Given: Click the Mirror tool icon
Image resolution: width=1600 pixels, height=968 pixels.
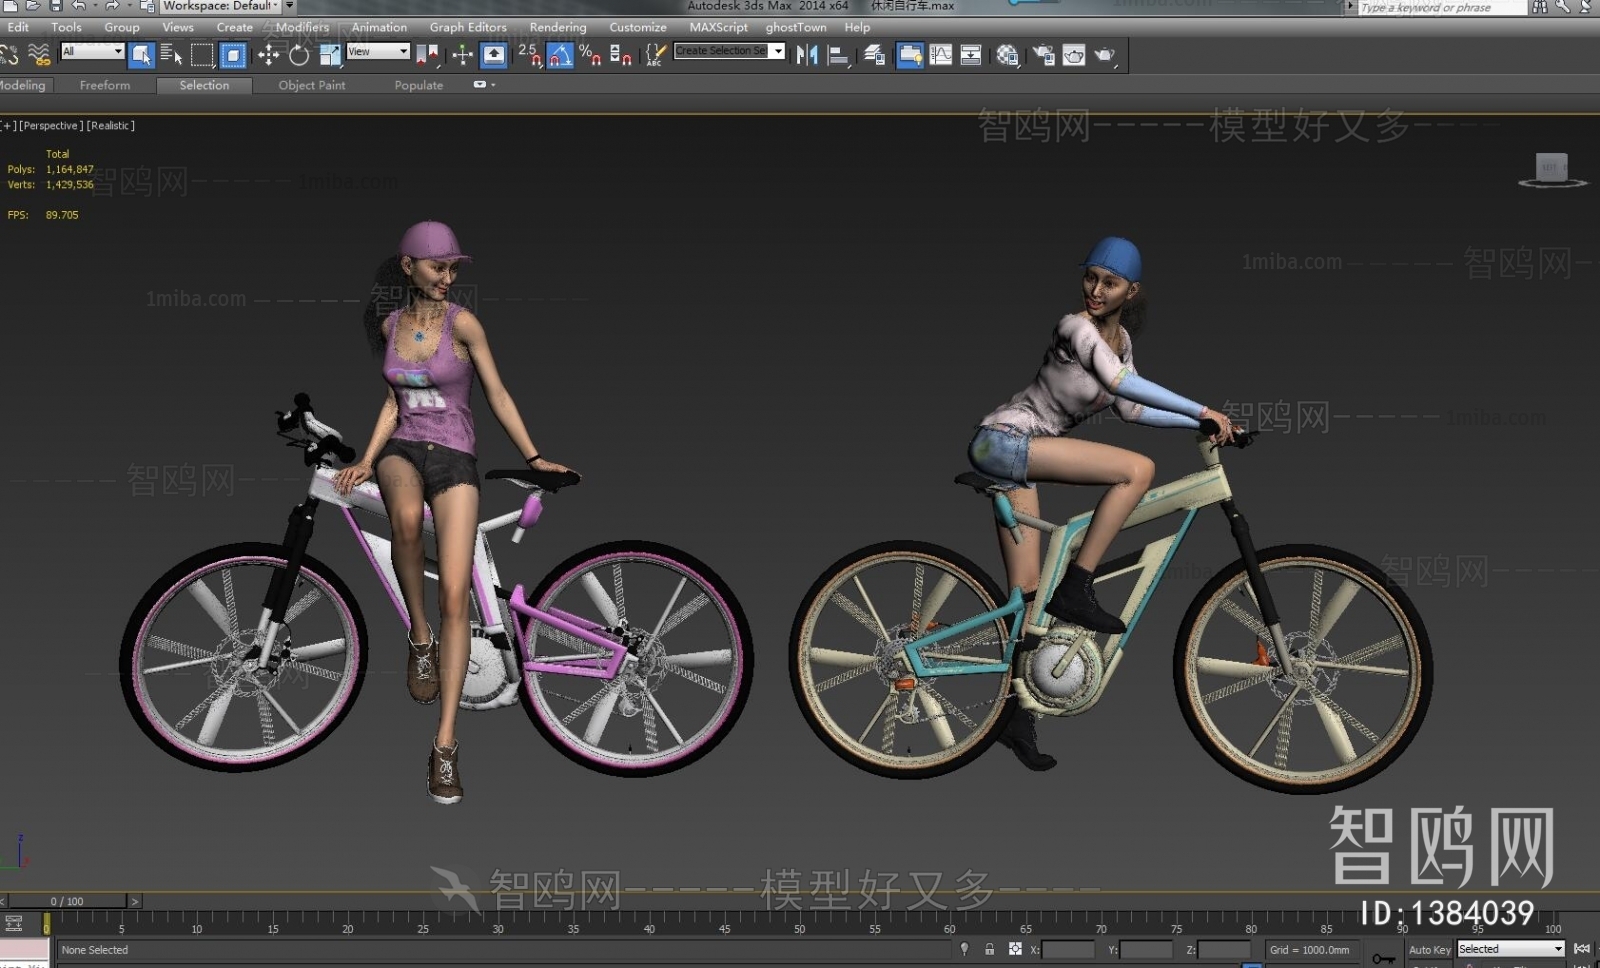Looking at the screenshot, I should [806, 55].
